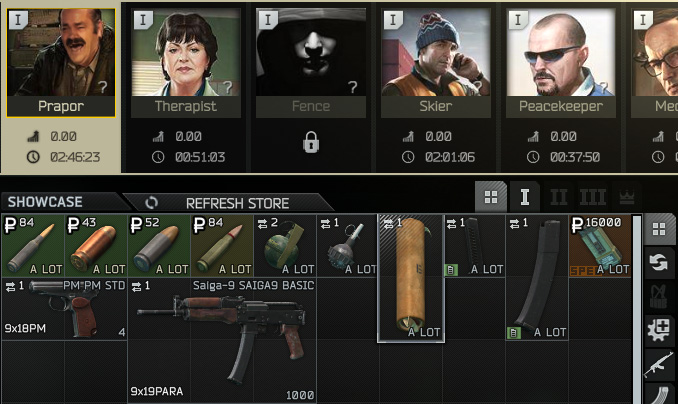Select the PM pistol item
Screen dimensions: 678x404
(64, 309)
